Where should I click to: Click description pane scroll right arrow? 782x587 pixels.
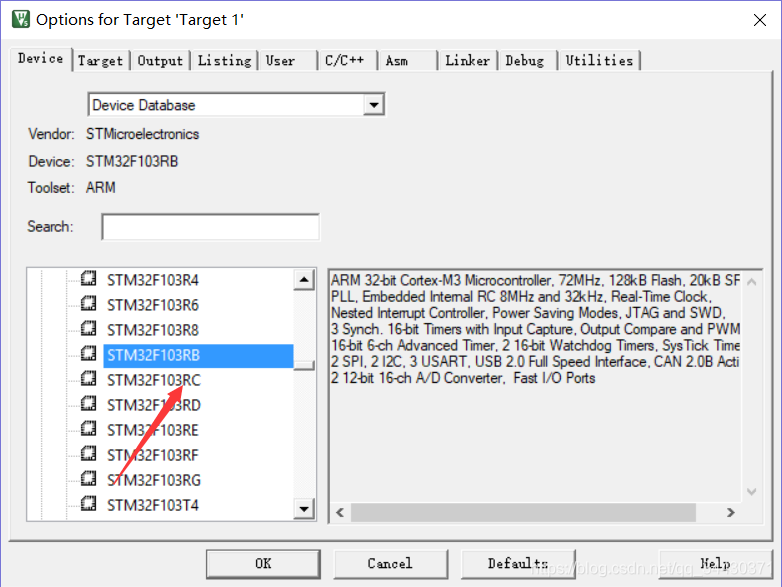[731, 513]
